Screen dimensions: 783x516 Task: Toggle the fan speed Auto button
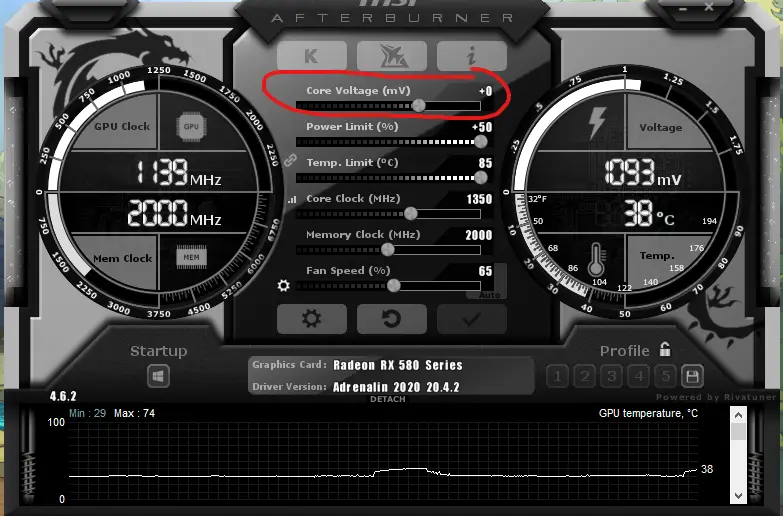pyautogui.click(x=489, y=295)
